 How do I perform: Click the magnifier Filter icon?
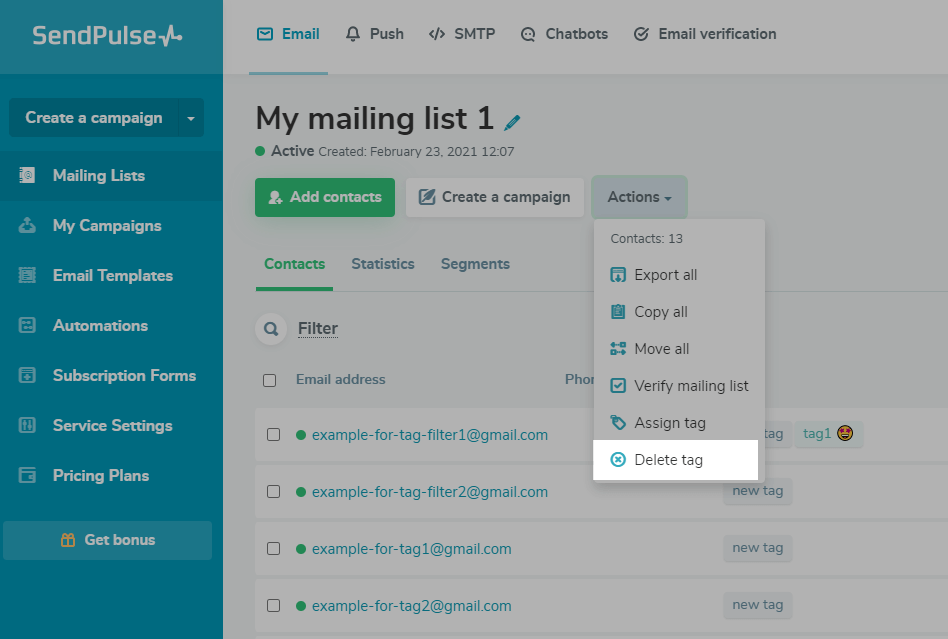coord(270,328)
